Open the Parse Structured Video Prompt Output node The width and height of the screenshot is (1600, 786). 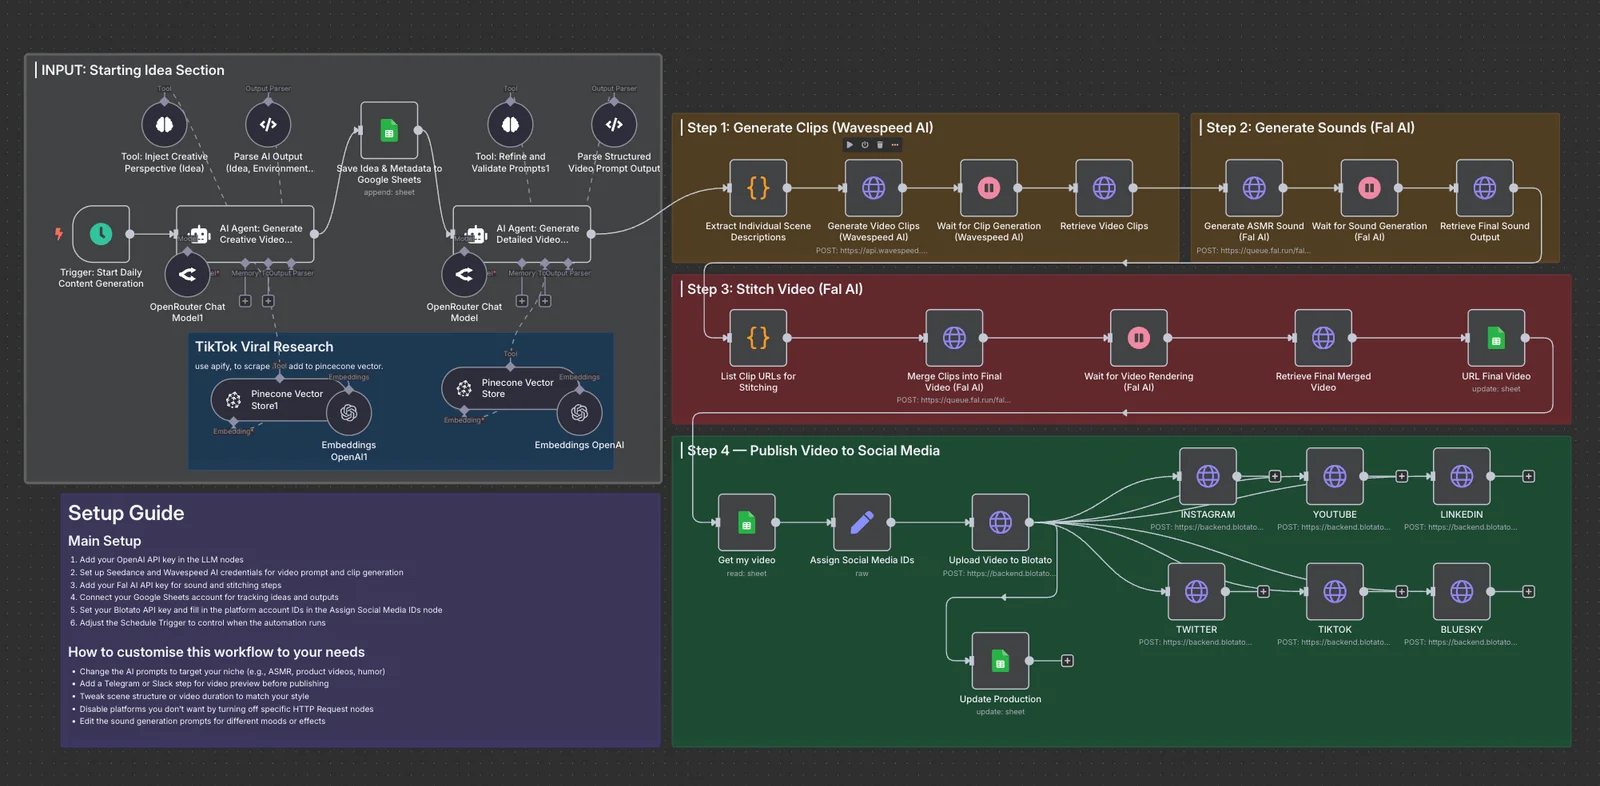(x=614, y=125)
